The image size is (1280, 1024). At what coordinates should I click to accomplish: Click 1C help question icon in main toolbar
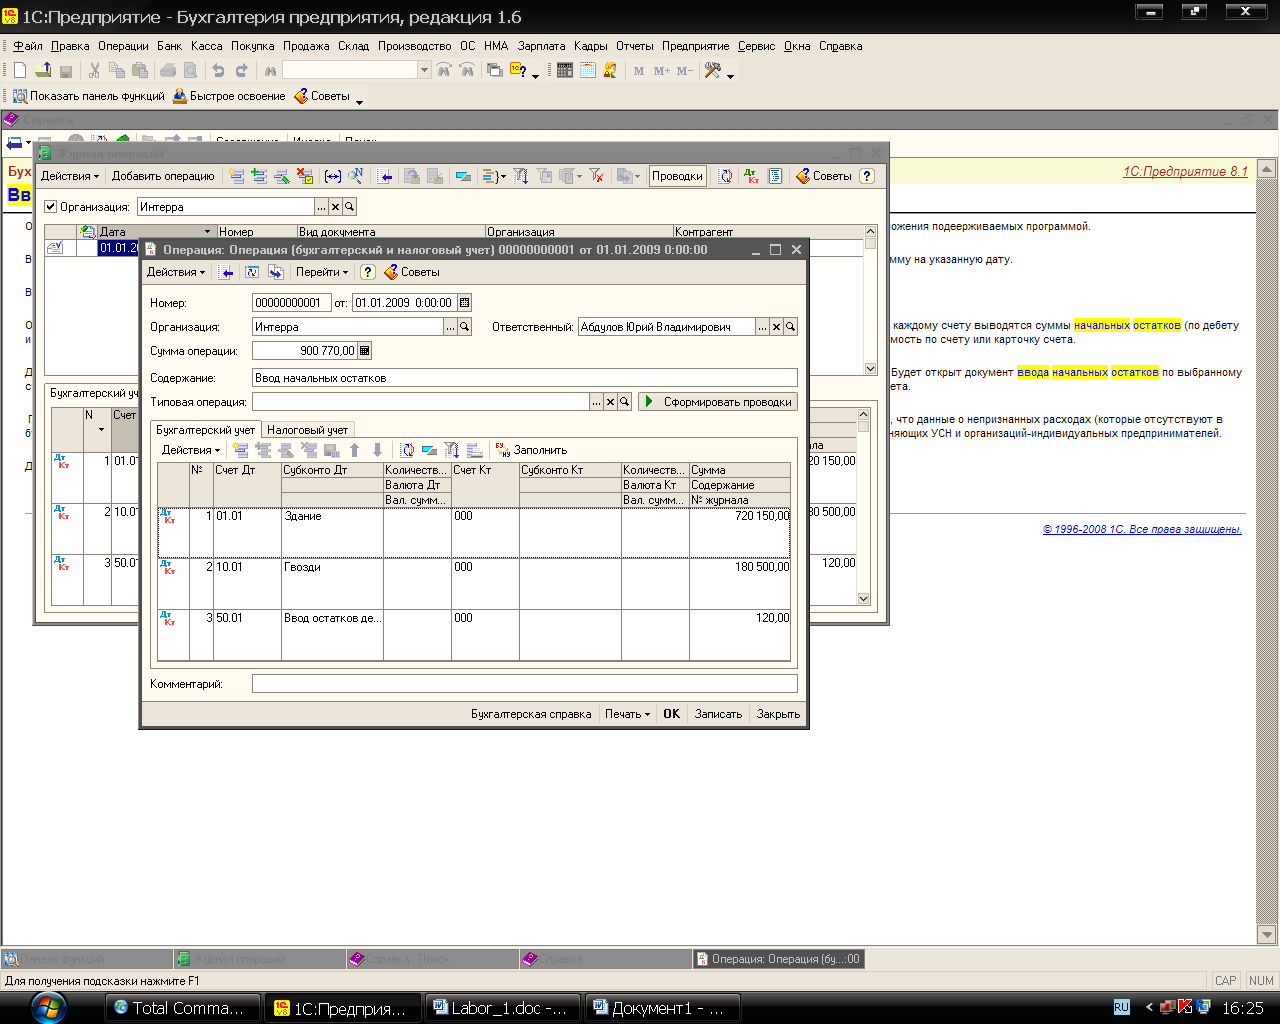click(519, 70)
